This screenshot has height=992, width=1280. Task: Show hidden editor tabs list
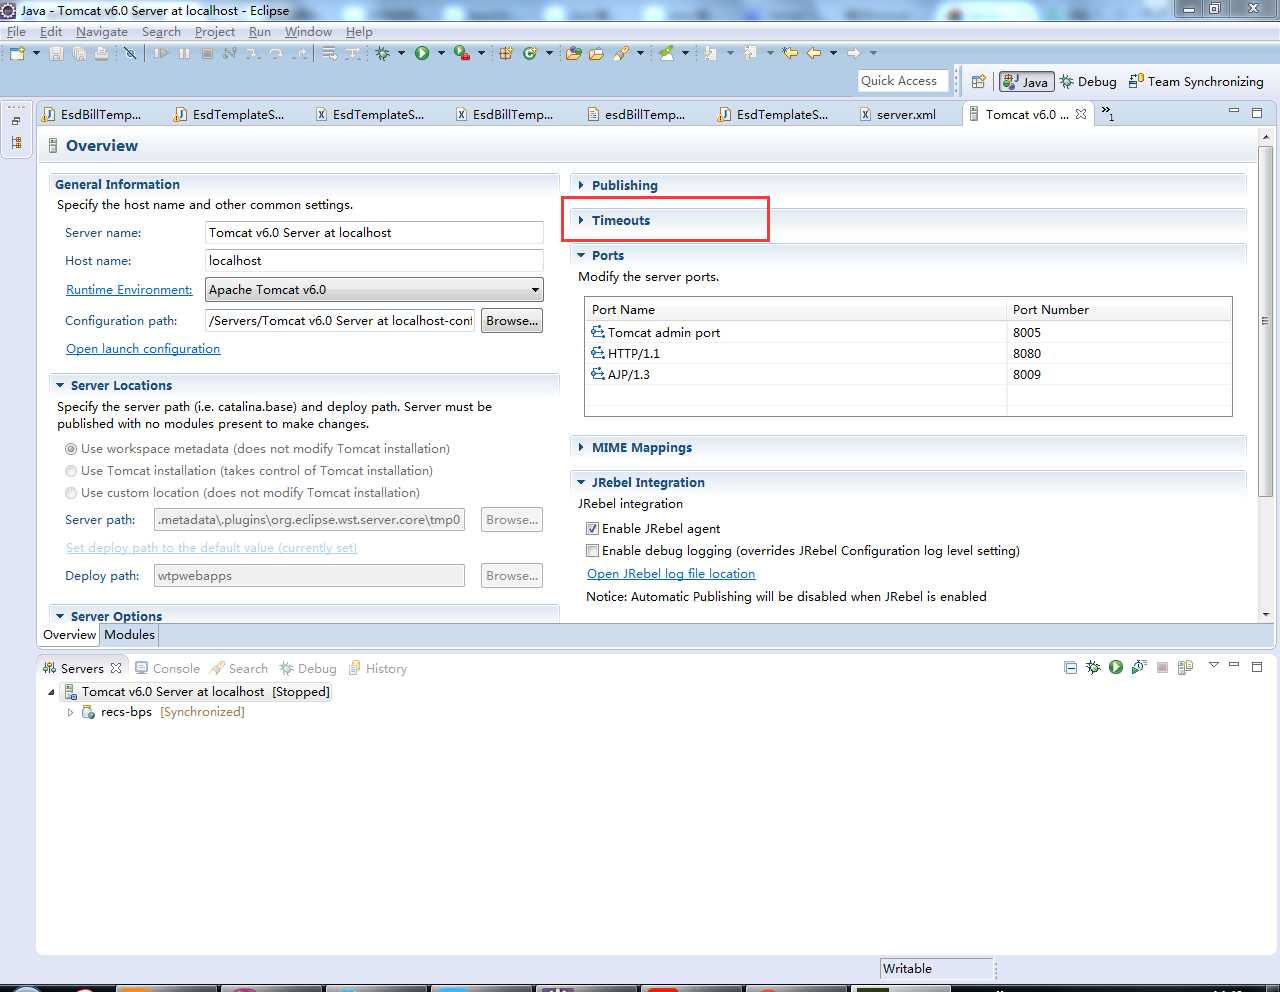coord(1108,114)
